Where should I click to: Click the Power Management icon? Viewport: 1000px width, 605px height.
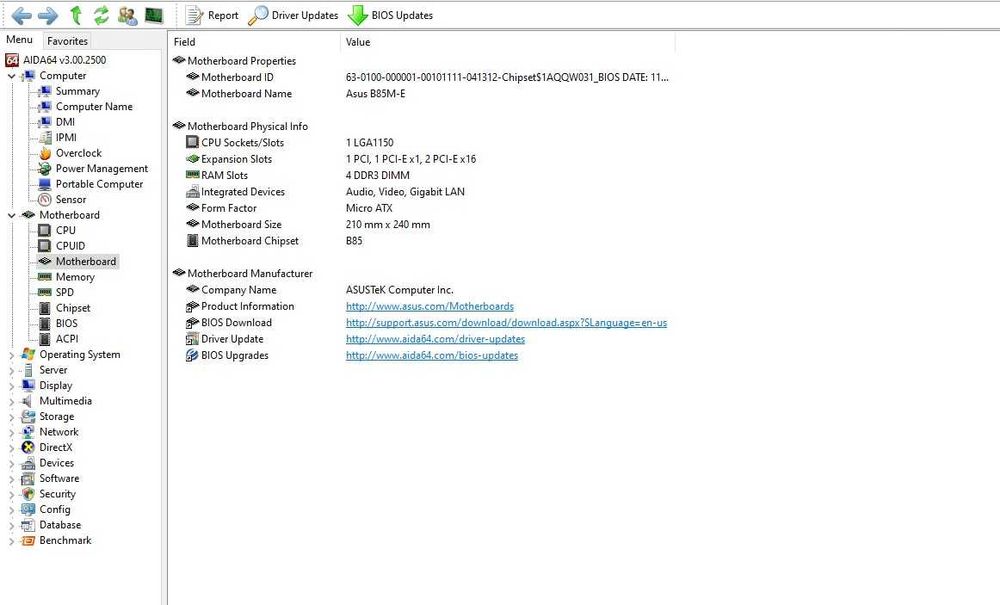[45, 168]
